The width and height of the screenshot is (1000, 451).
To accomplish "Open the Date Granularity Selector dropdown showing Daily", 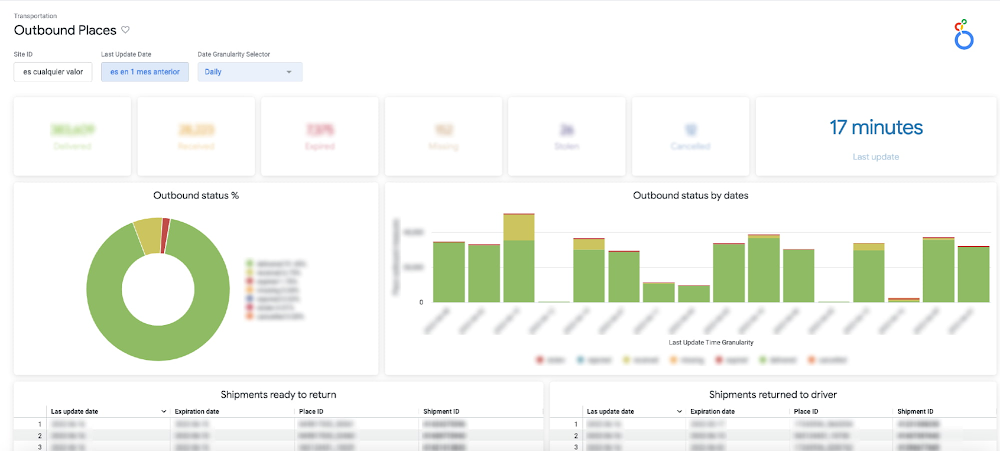I will point(249,72).
